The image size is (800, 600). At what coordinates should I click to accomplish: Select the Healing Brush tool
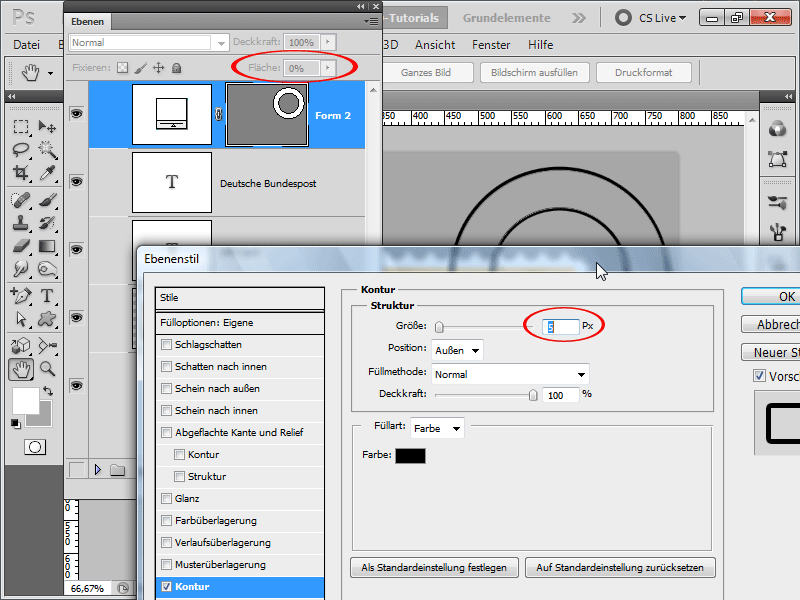tap(21, 199)
